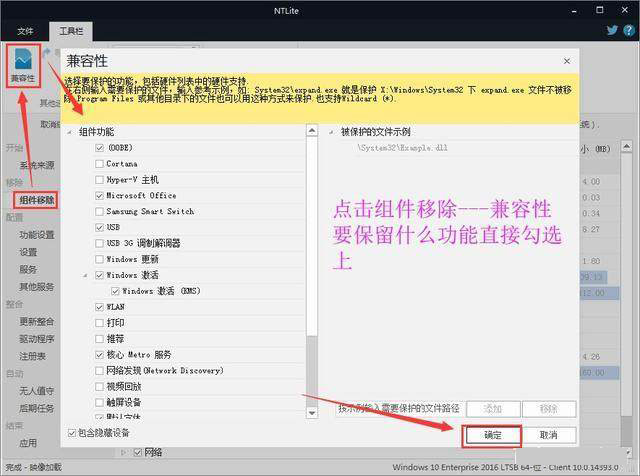Check the 触屏设备 checkbox
The image size is (640, 476).
99,403
